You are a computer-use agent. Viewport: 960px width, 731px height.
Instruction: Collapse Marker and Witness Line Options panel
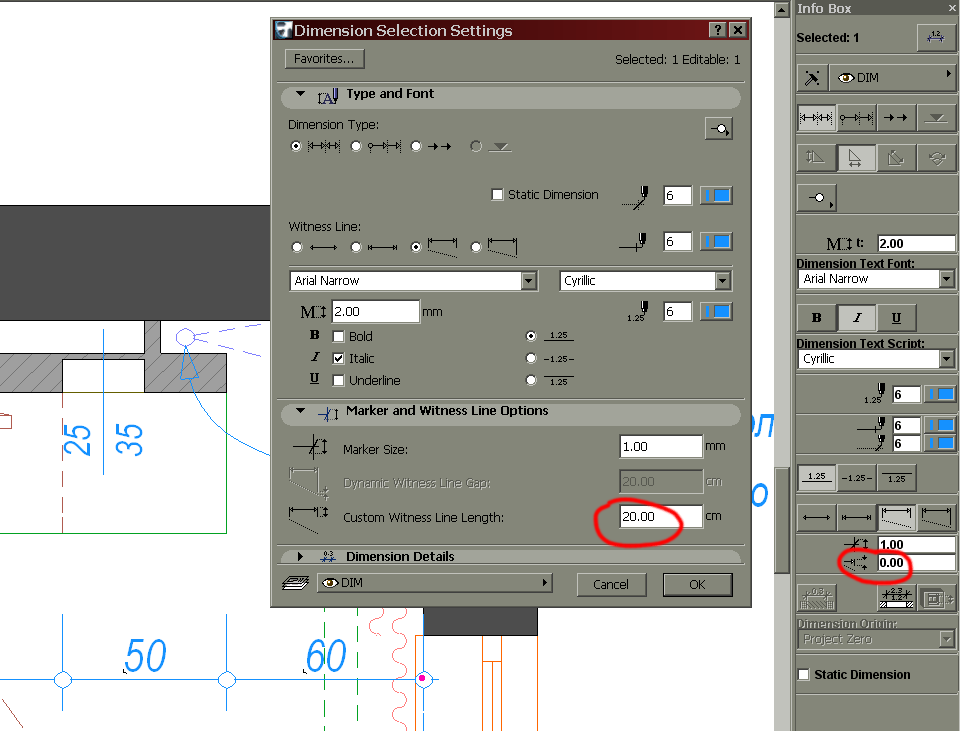point(300,411)
